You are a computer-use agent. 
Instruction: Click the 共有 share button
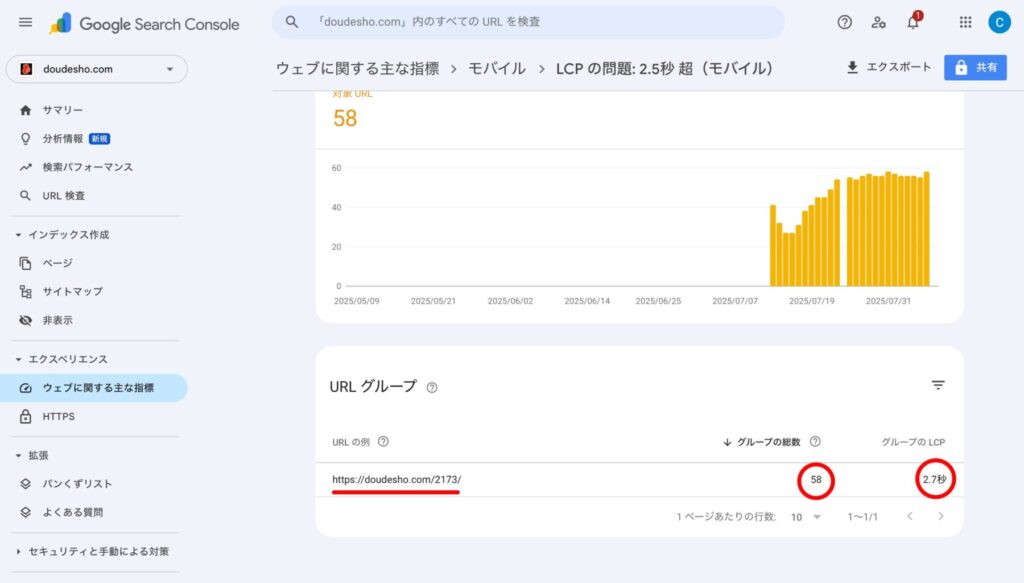point(975,67)
